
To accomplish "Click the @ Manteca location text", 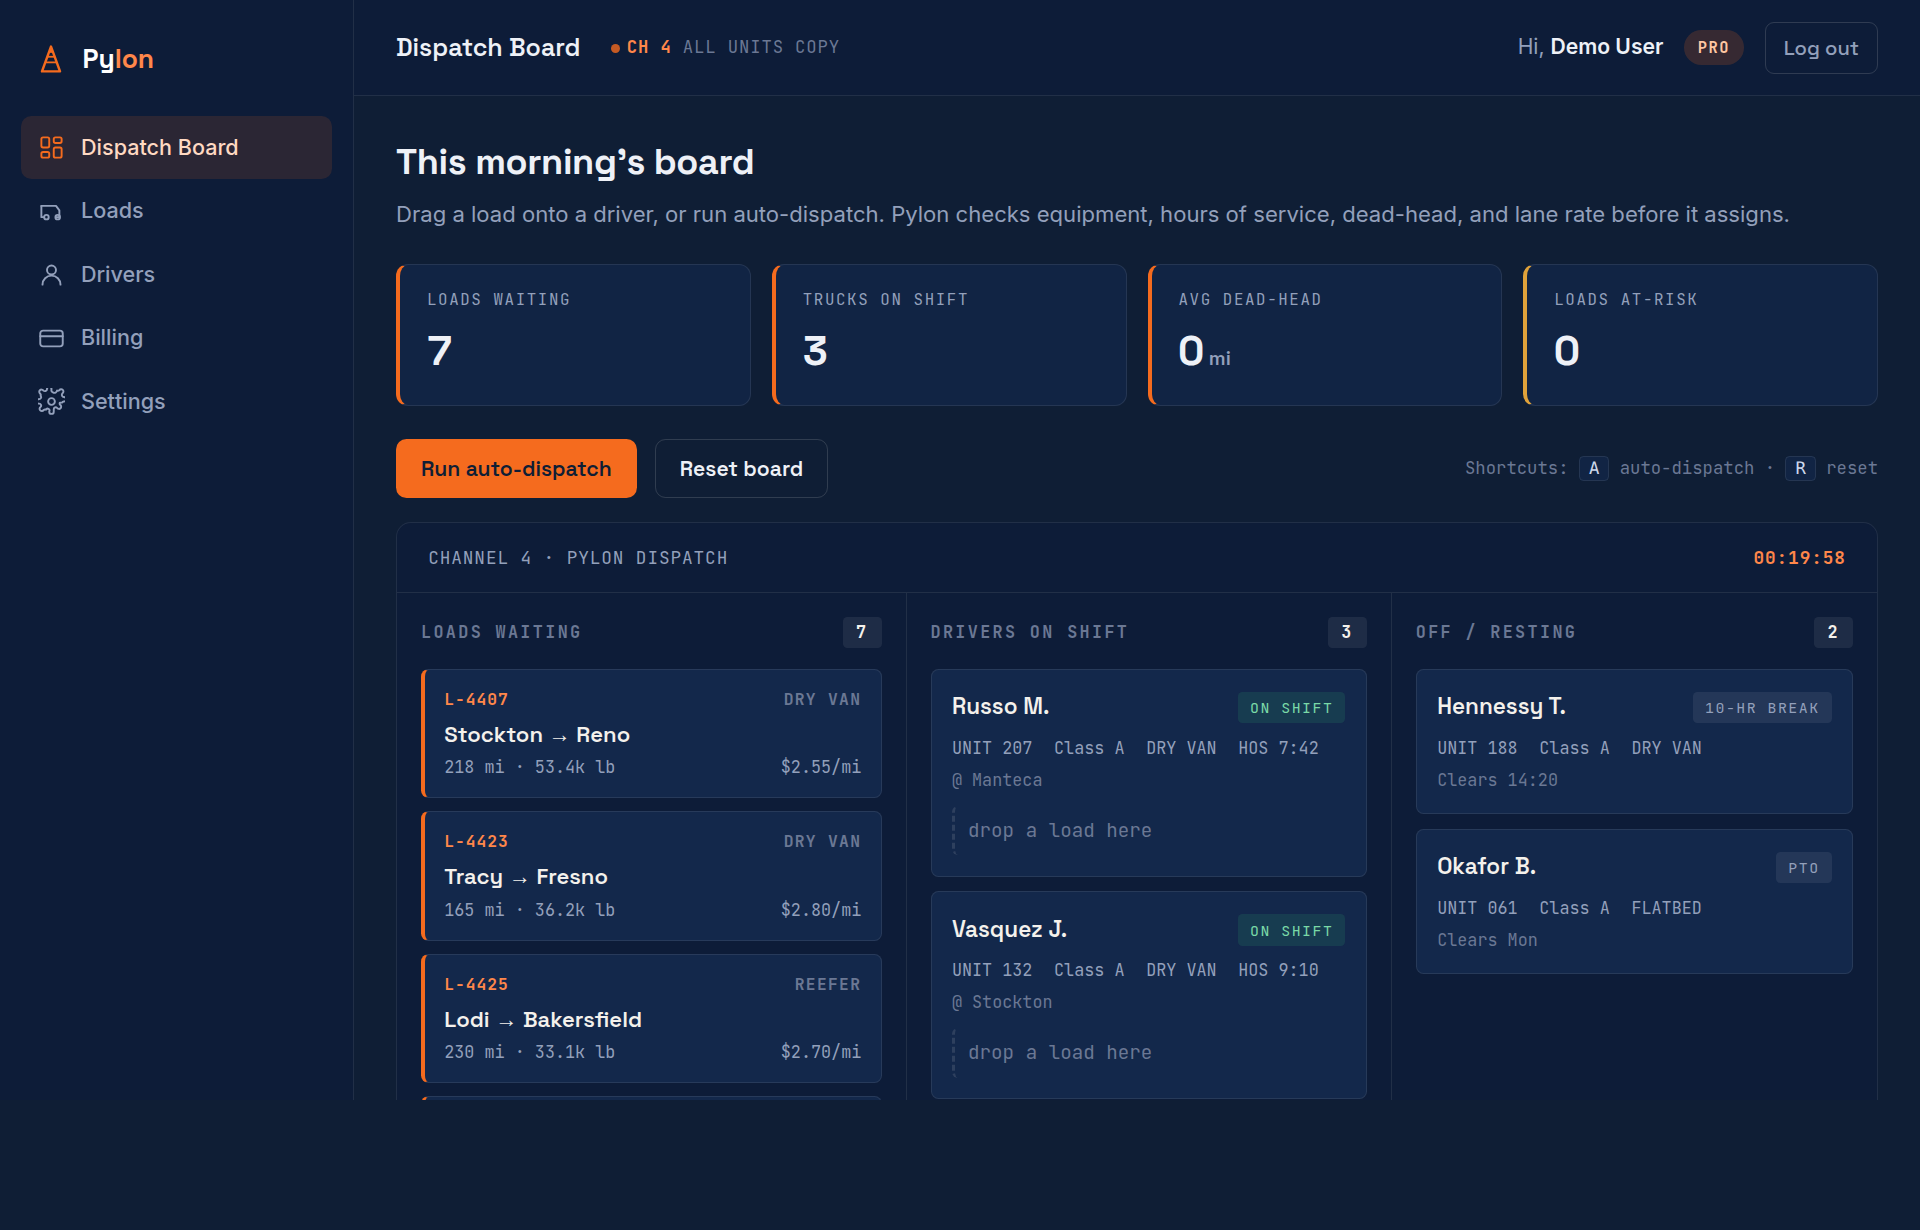I will [x=997, y=780].
